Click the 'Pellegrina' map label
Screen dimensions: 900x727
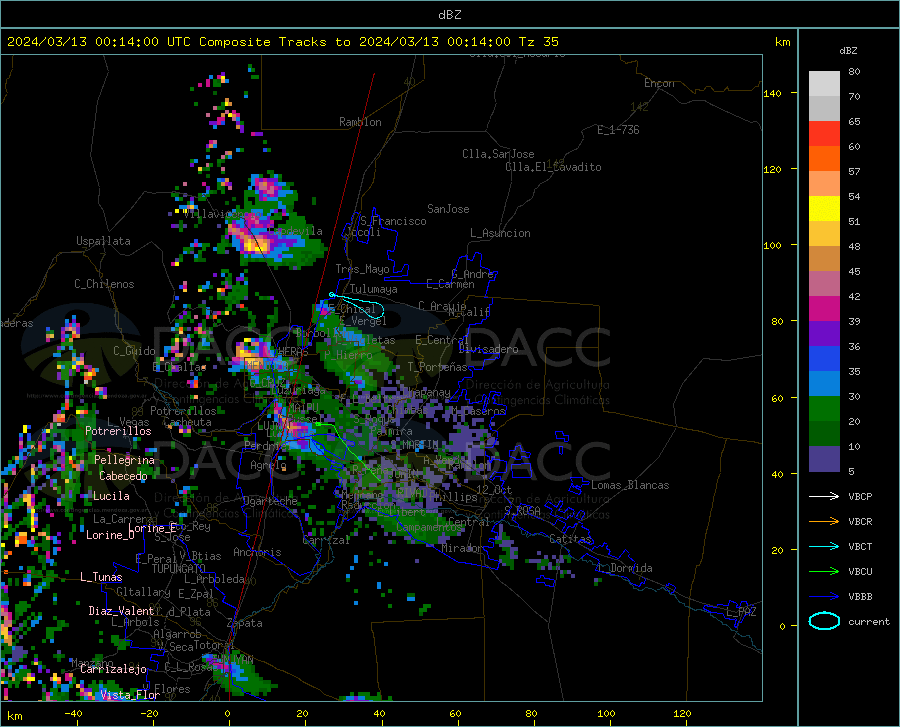(x=125, y=460)
